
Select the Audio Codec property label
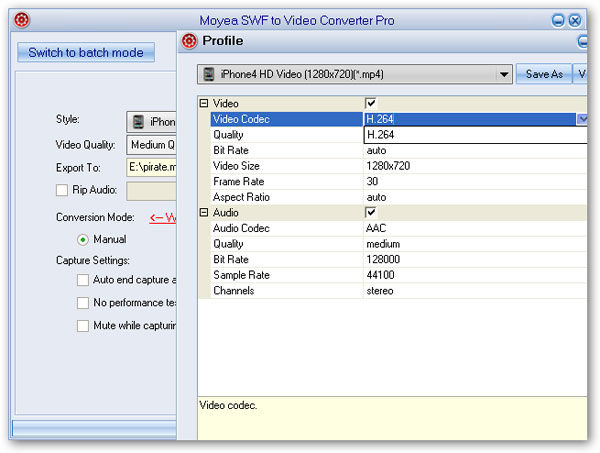coord(241,228)
